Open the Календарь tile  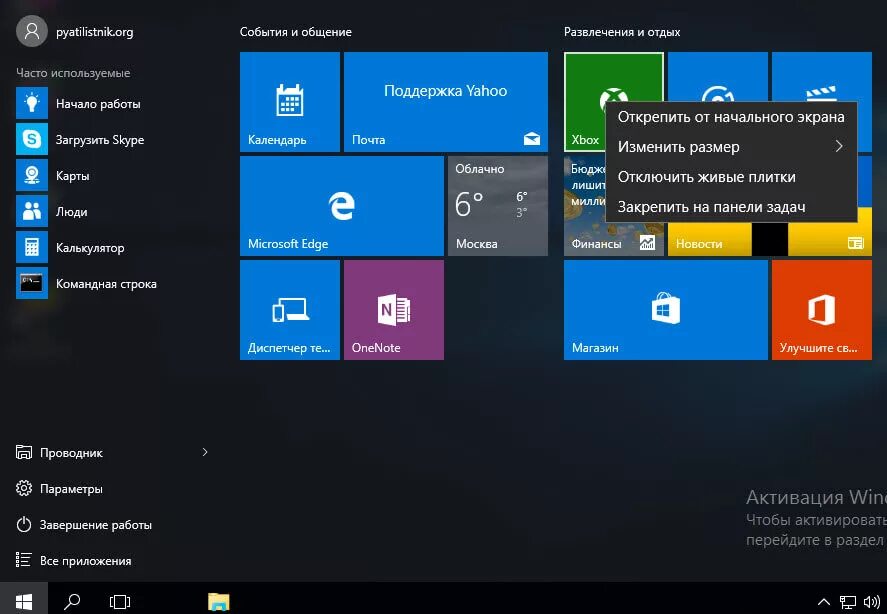[290, 102]
